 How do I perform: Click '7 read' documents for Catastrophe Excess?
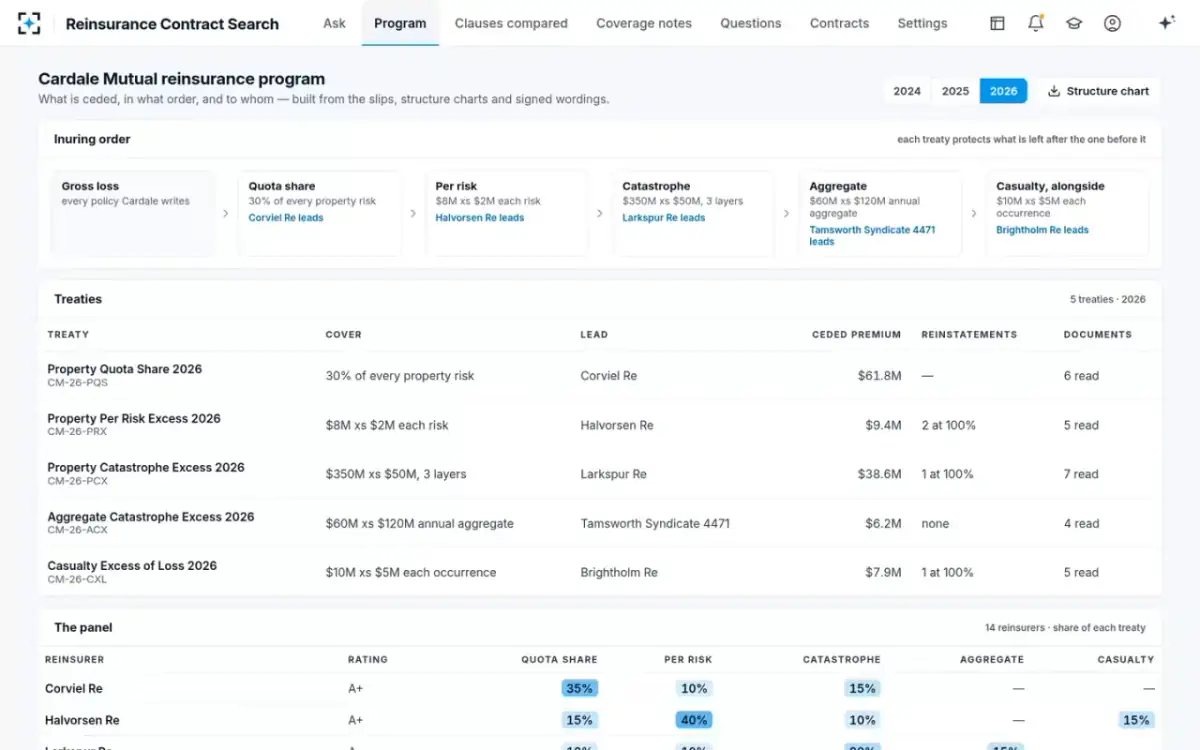tap(1081, 474)
